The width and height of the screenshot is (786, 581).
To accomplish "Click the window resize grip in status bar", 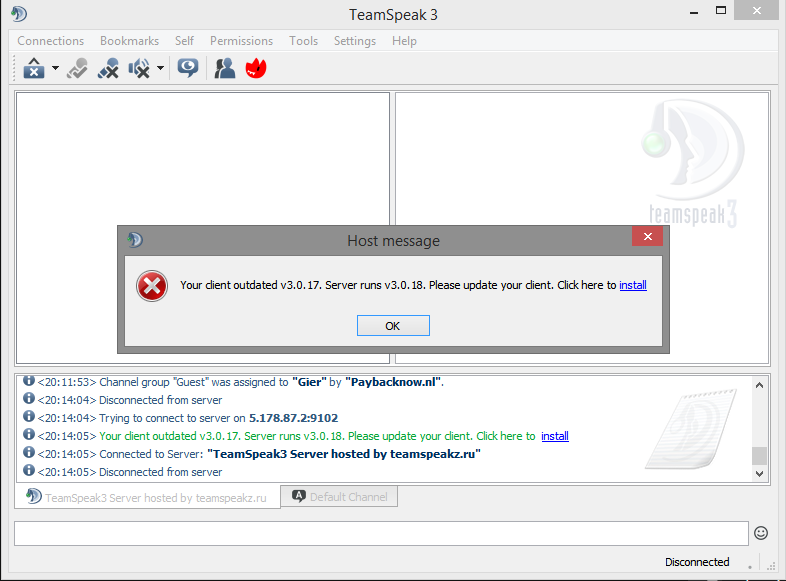I will pyautogui.click(x=771, y=565).
